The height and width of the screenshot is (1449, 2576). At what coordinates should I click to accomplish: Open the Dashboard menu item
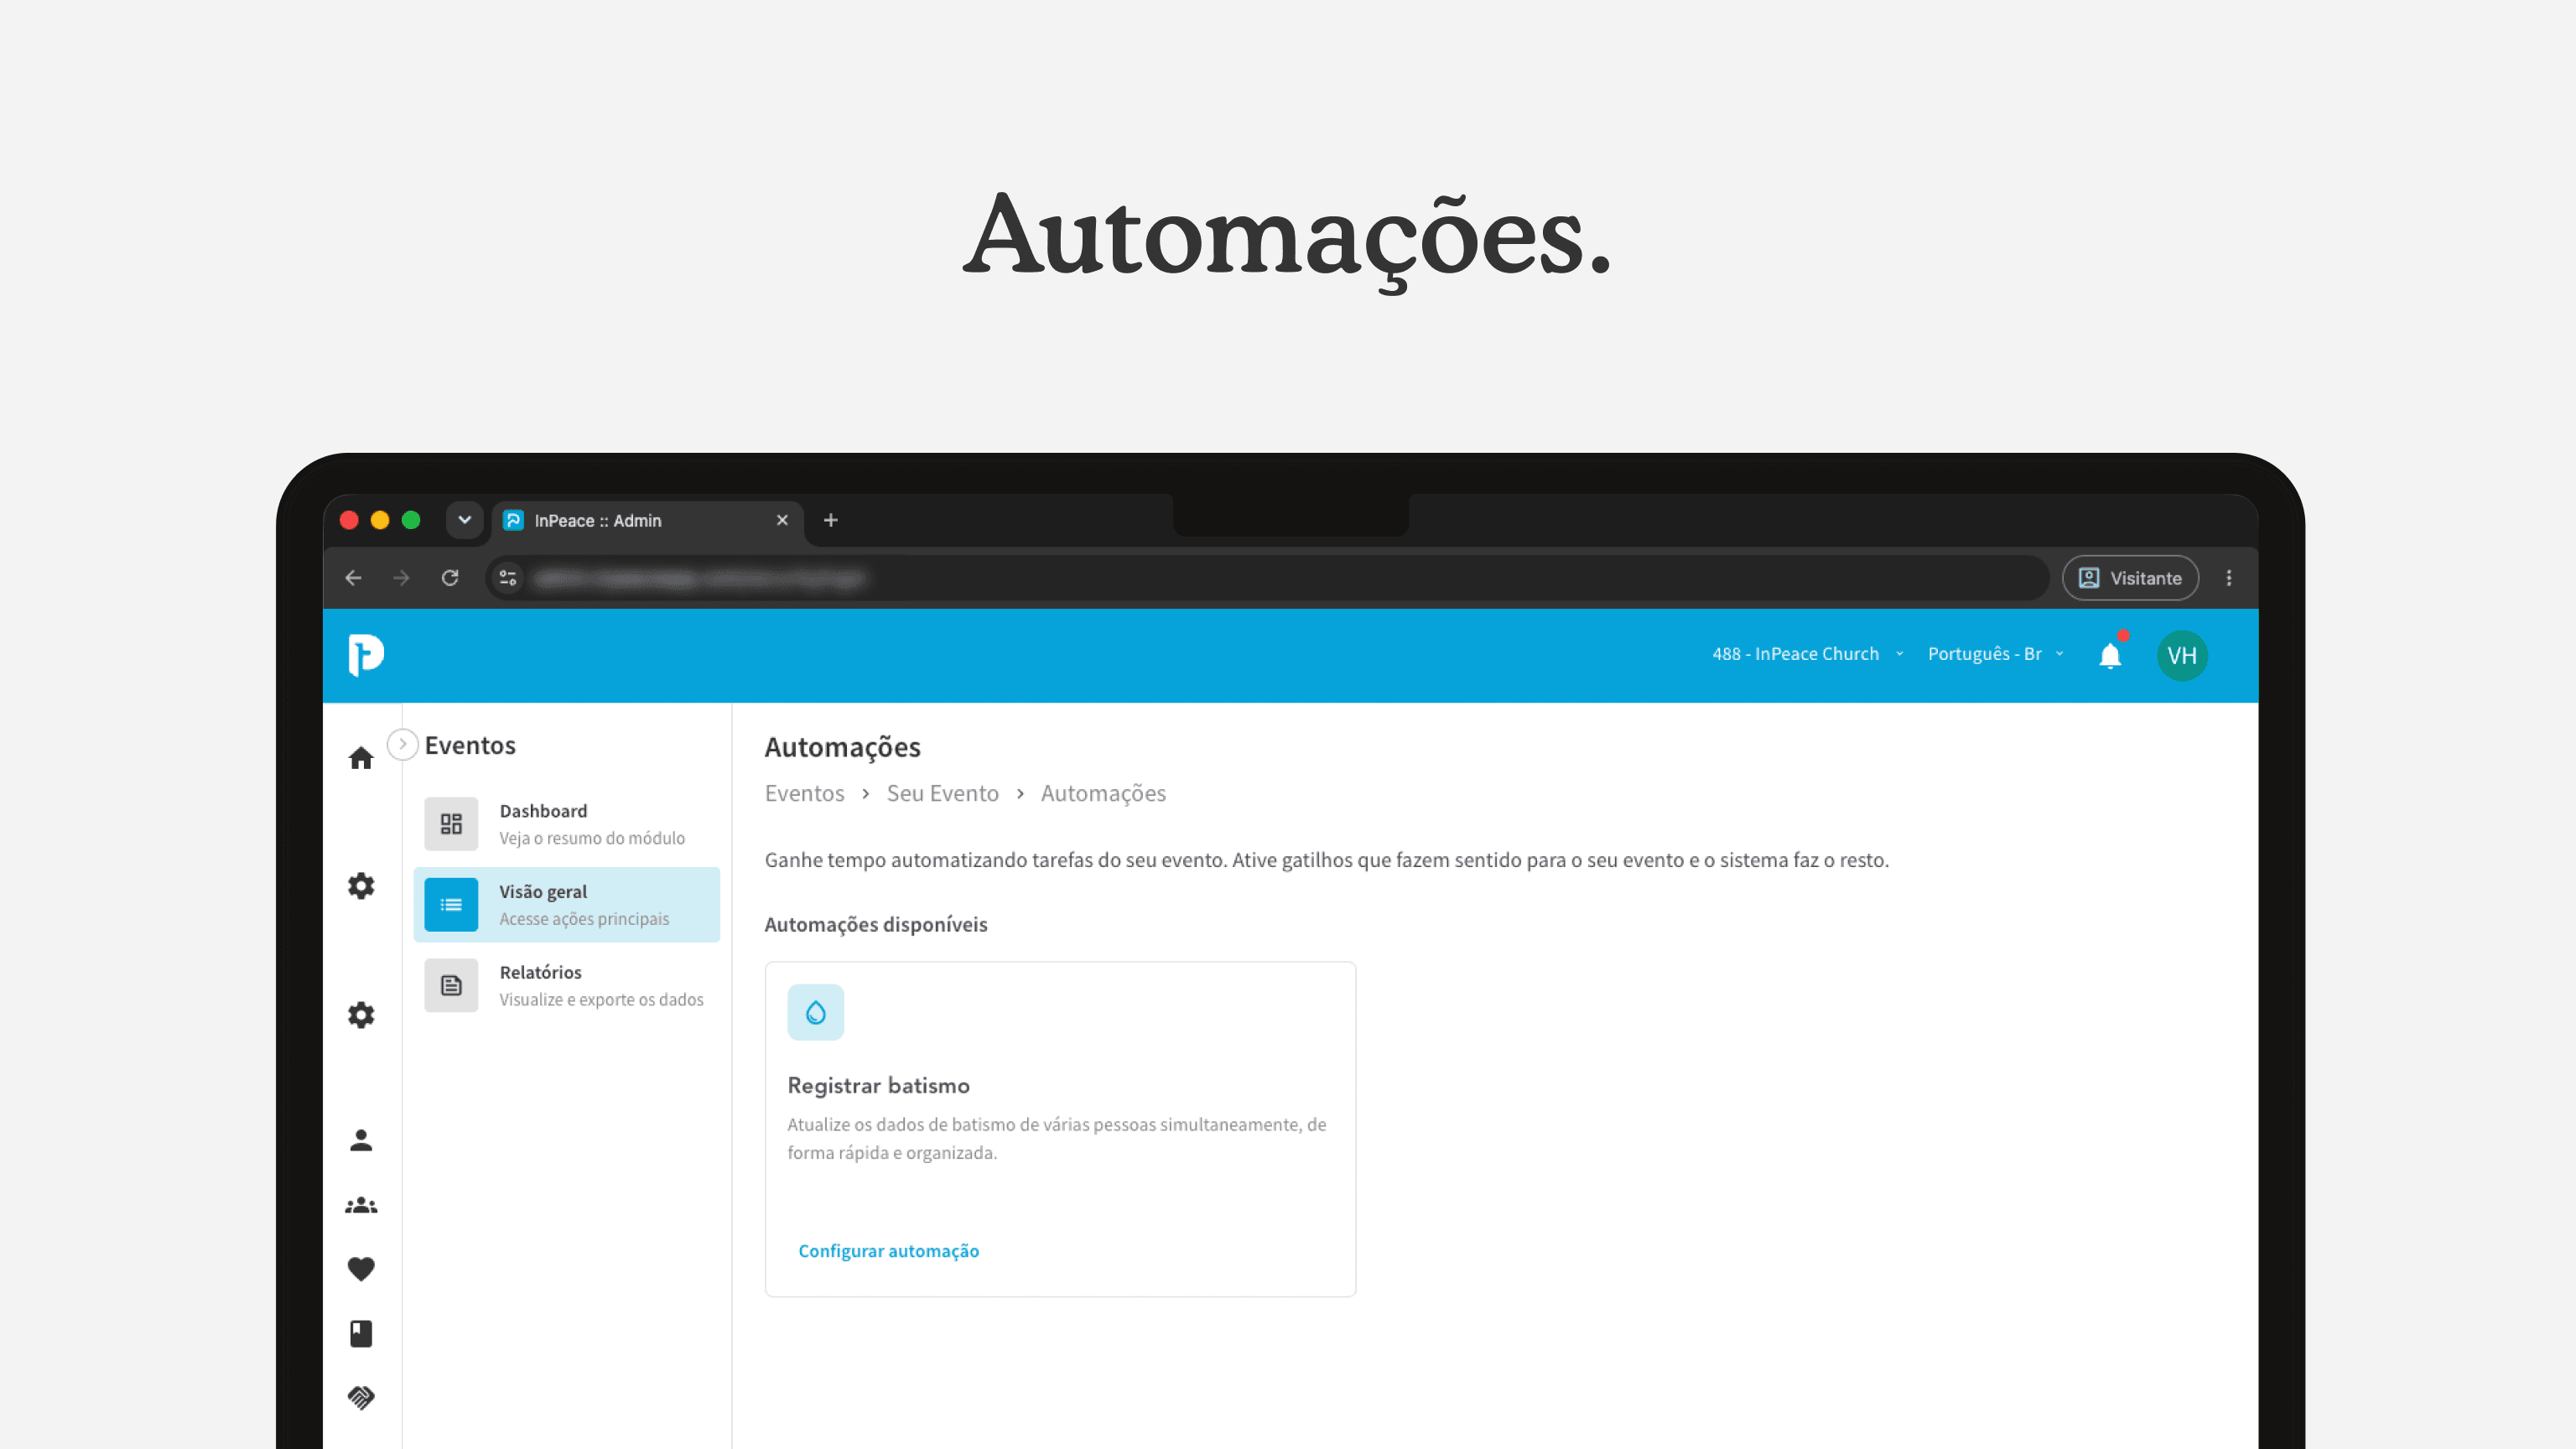pyautogui.click(x=567, y=824)
